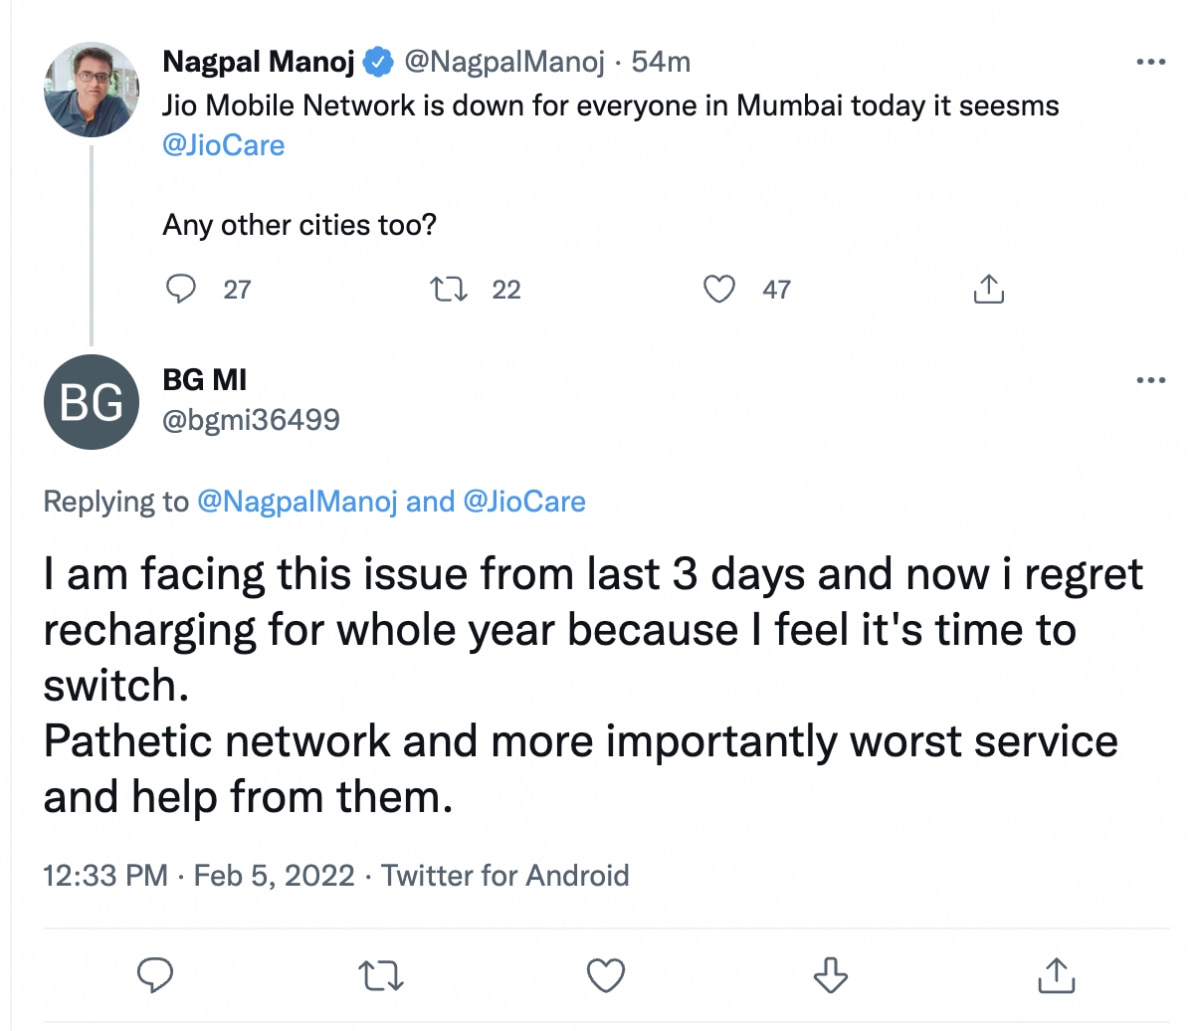The image size is (1200, 1031).
Task: Retweet BG MI's reply
Action: click(381, 974)
